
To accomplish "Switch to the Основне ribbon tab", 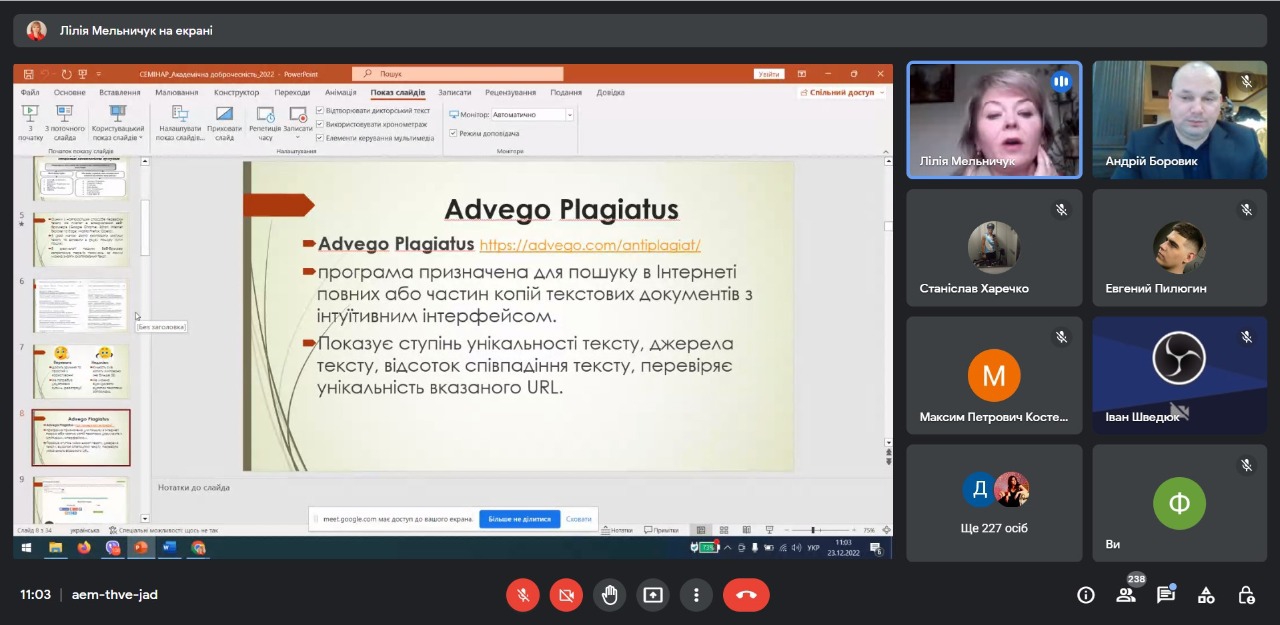I will [x=70, y=93].
